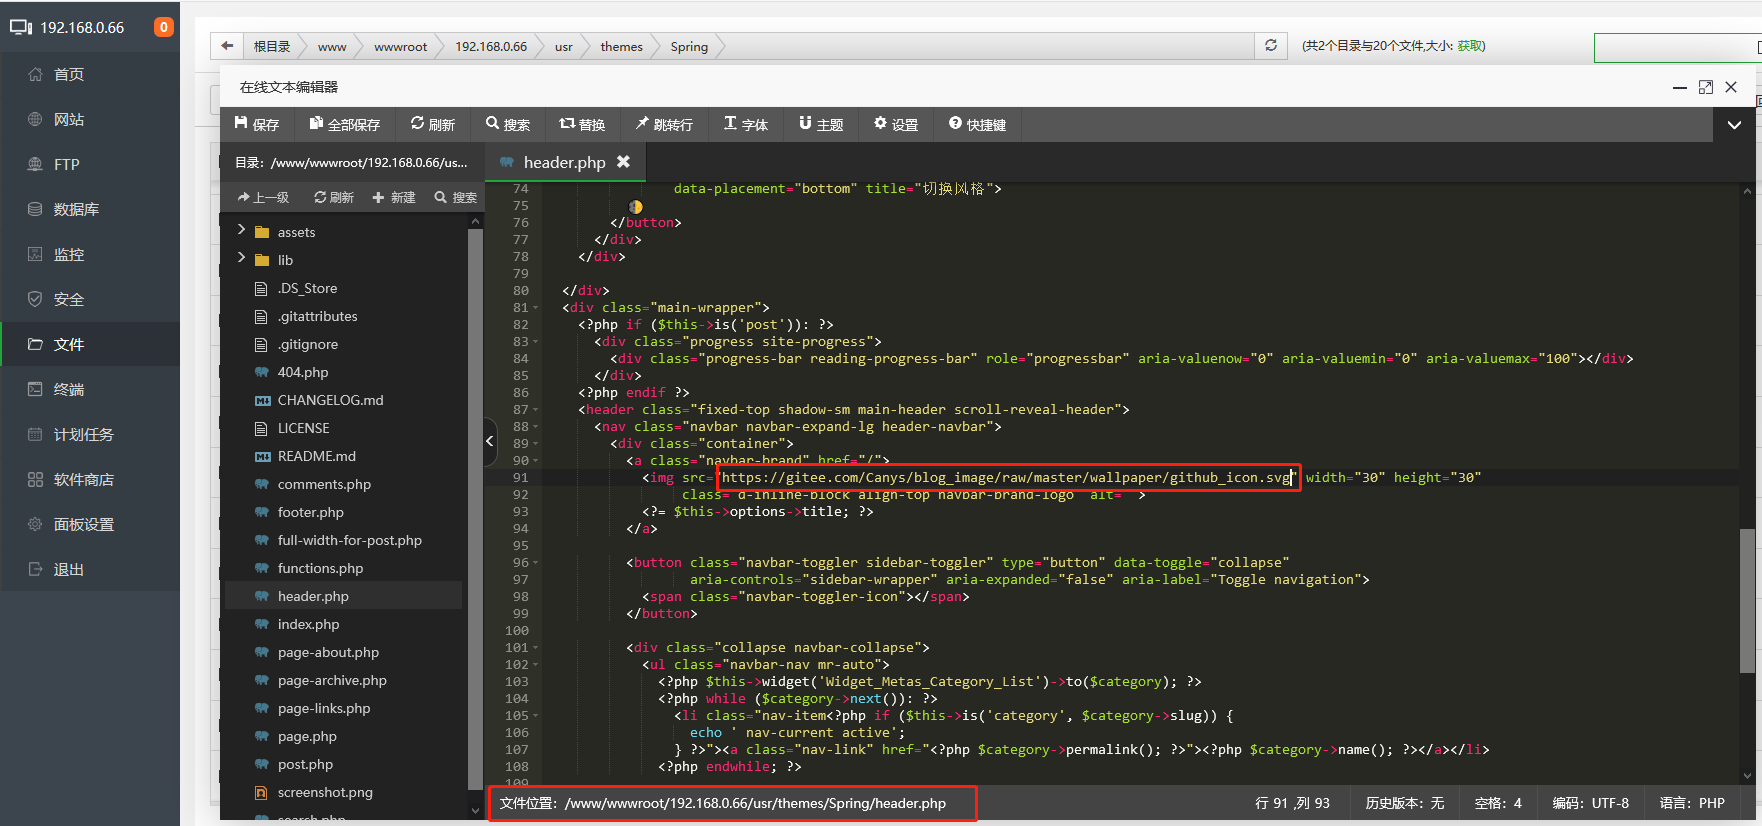Open page-archive.php
This screenshot has height=826, width=1762.
[332, 680]
